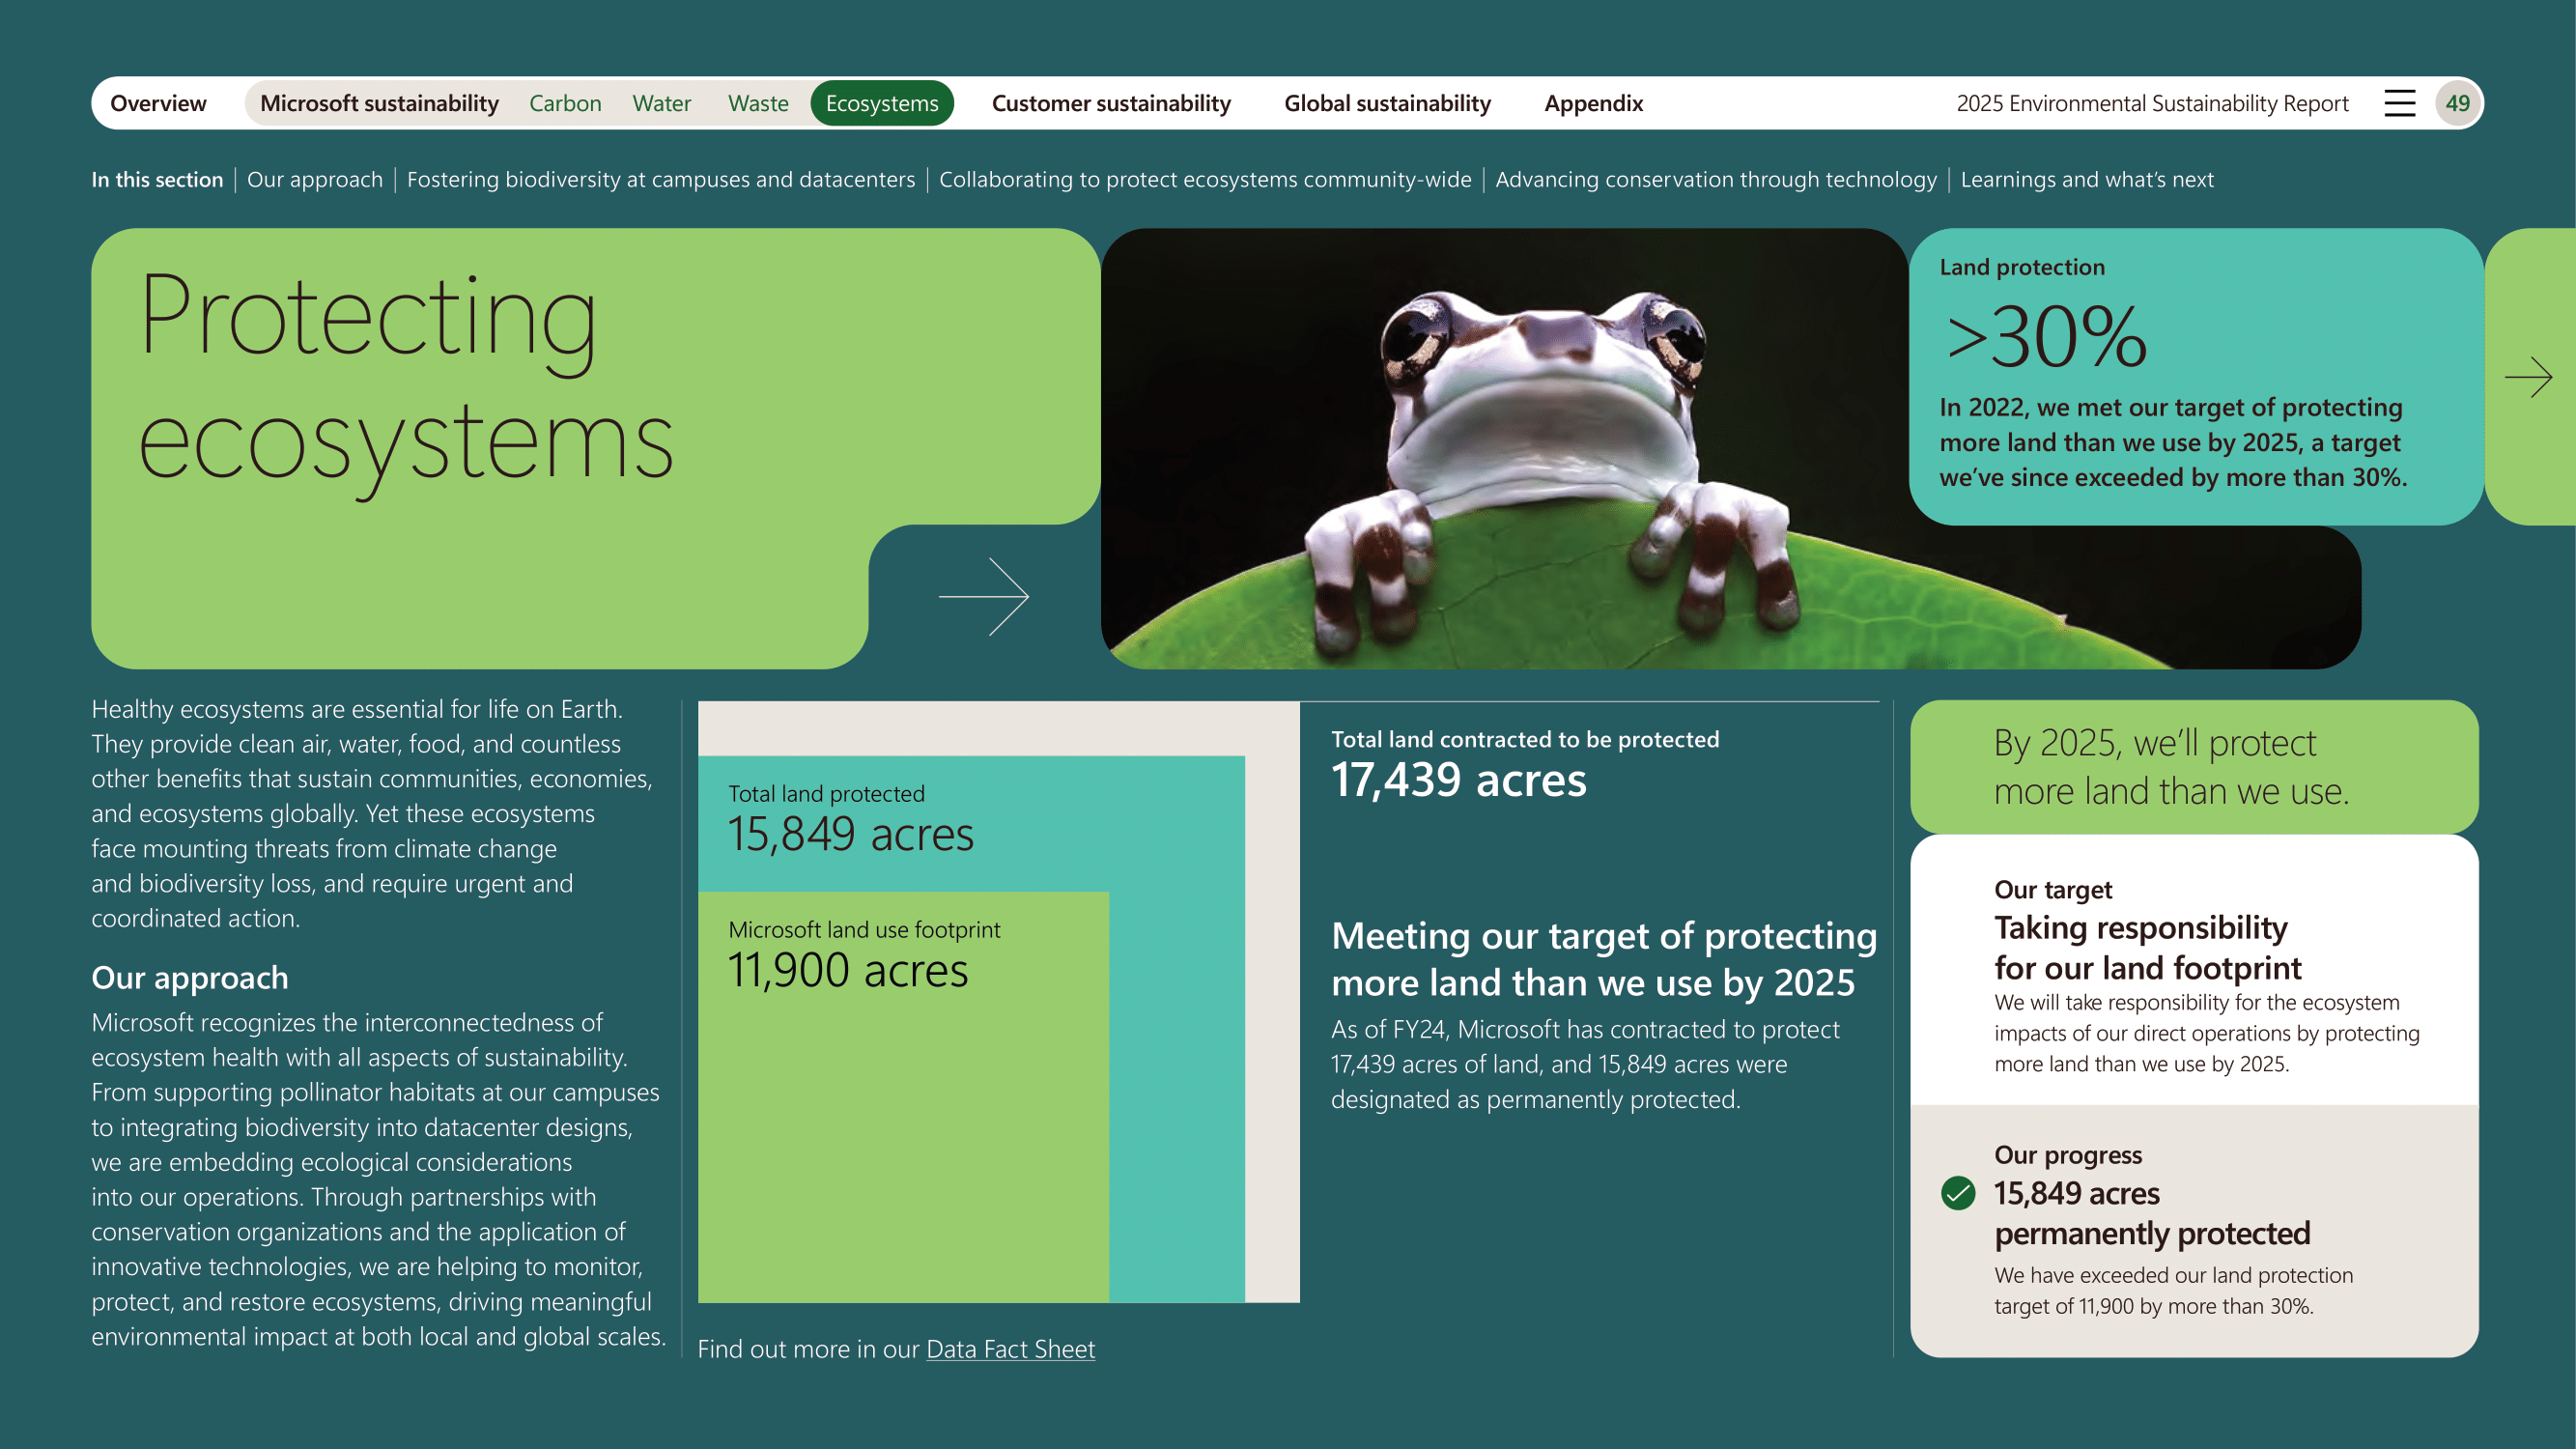Open the hamburger navigation menu
This screenshot has height=1449, width=2576.
coord(2399,103)
